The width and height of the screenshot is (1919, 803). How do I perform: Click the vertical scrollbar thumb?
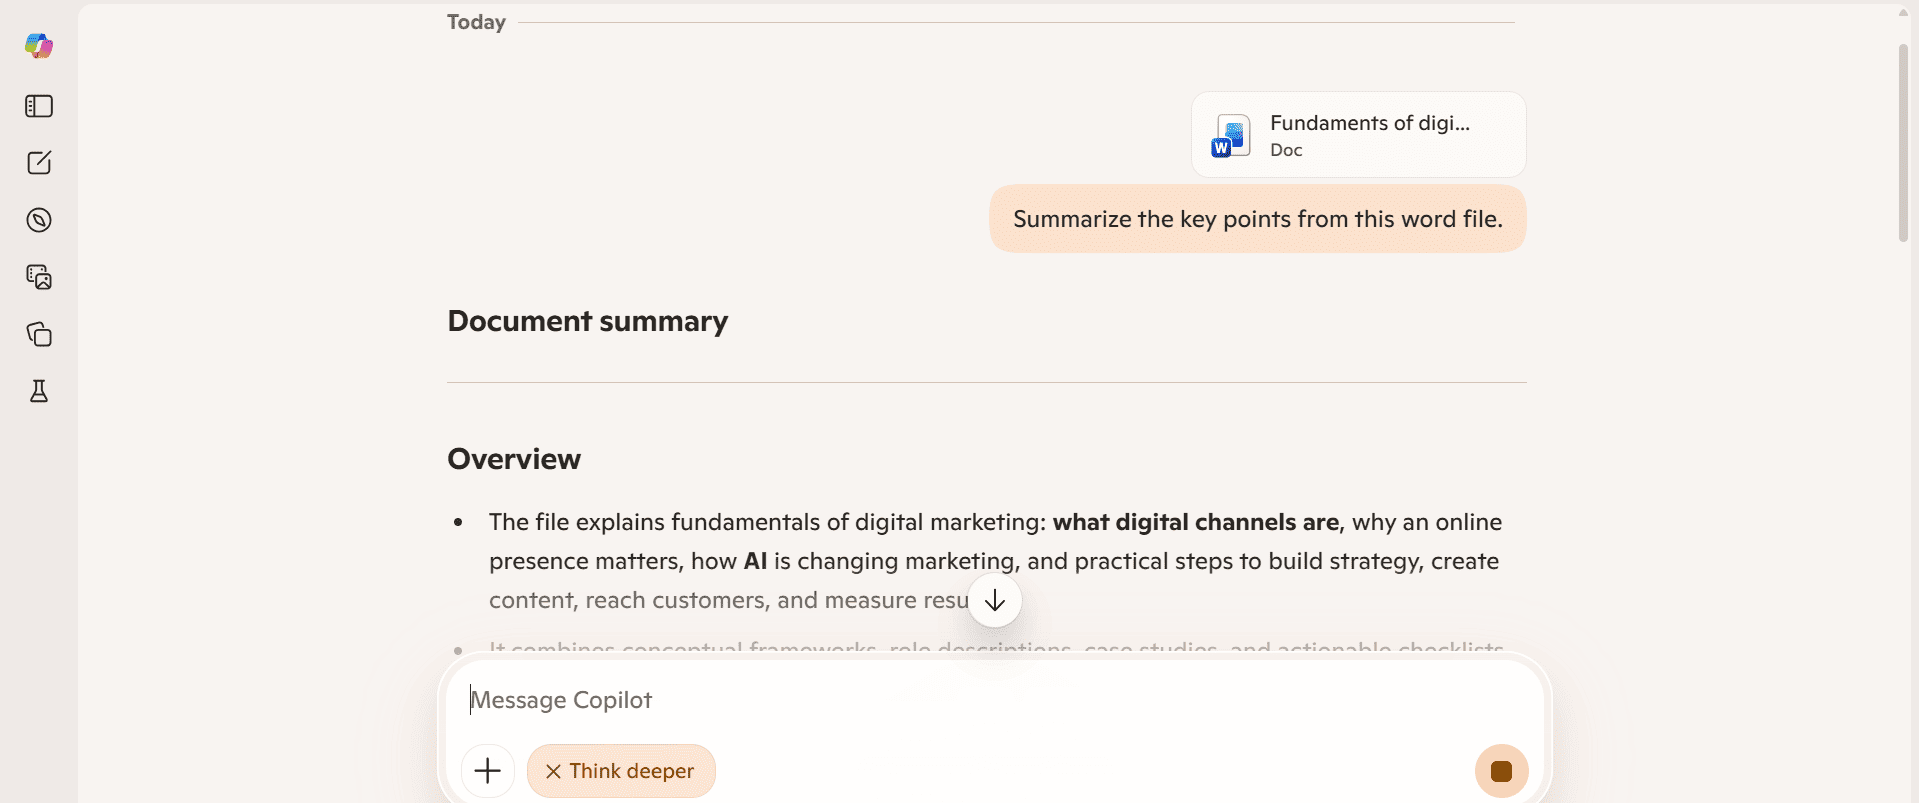1903,142
